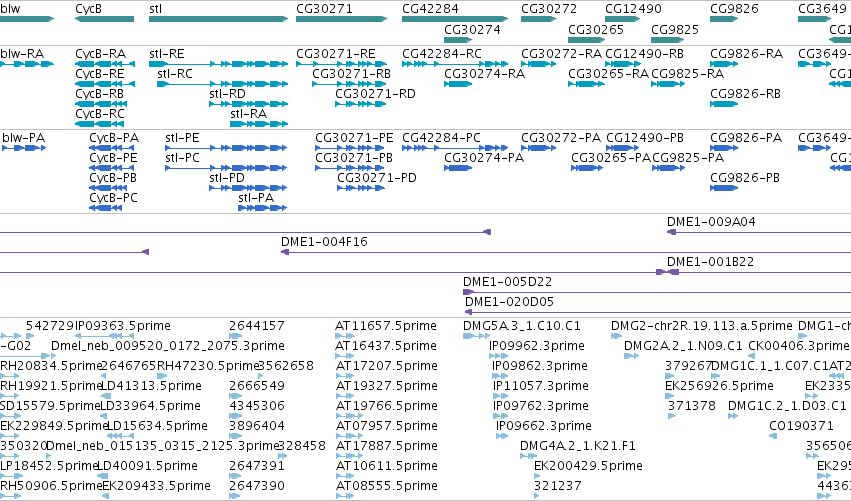Viewport: 851px width, 501px height.
Task: Select the CycB-RB transcript label
Action: pyautogui.click(x=100, y=94)
